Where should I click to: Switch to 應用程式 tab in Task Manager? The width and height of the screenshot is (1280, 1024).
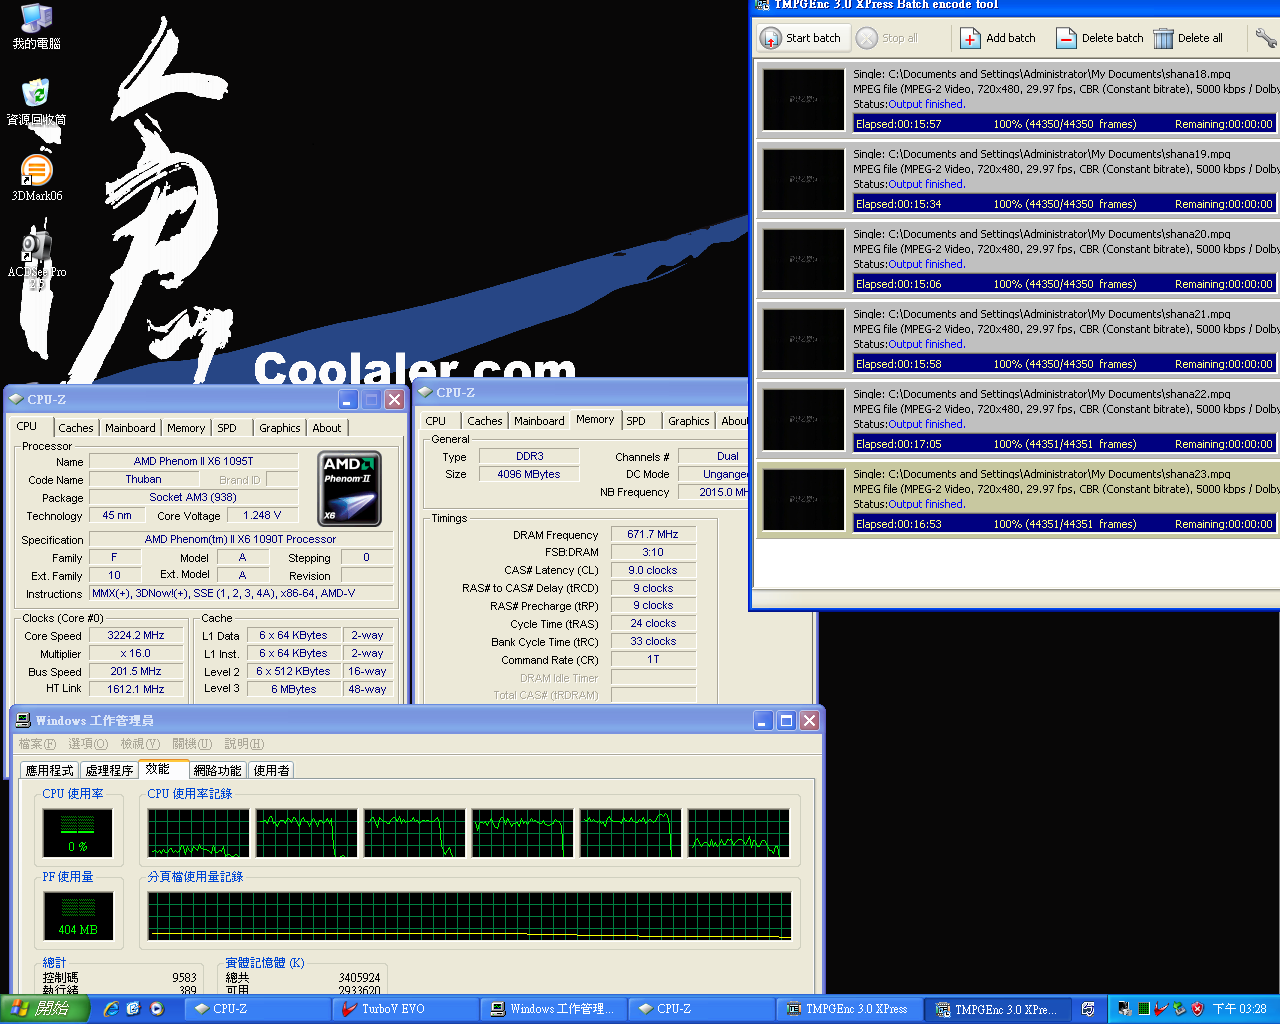49,770
